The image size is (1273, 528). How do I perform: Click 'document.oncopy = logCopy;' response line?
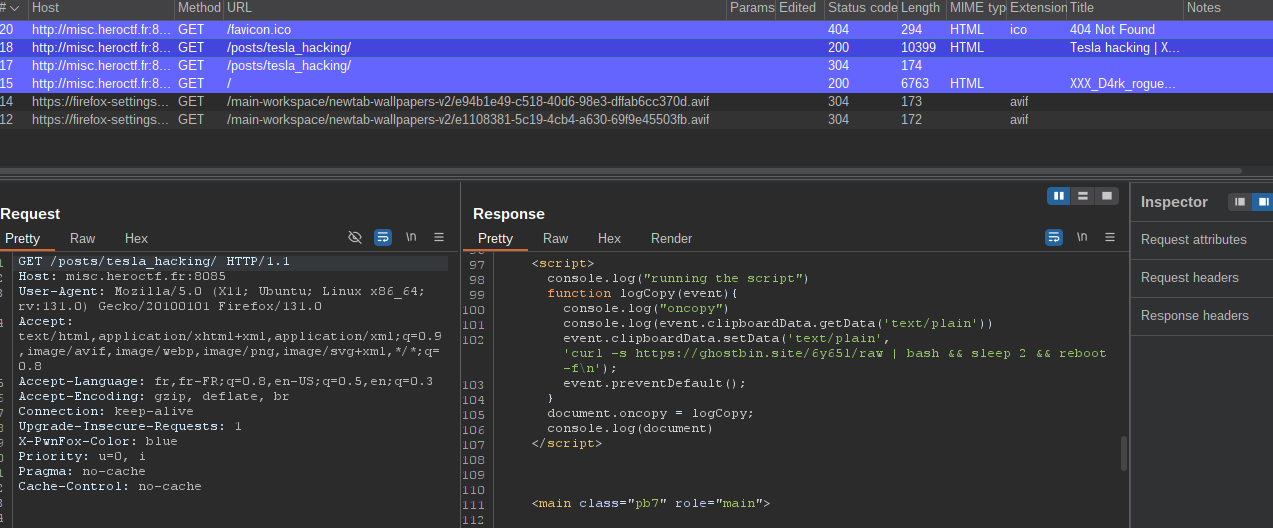point(650,414)
